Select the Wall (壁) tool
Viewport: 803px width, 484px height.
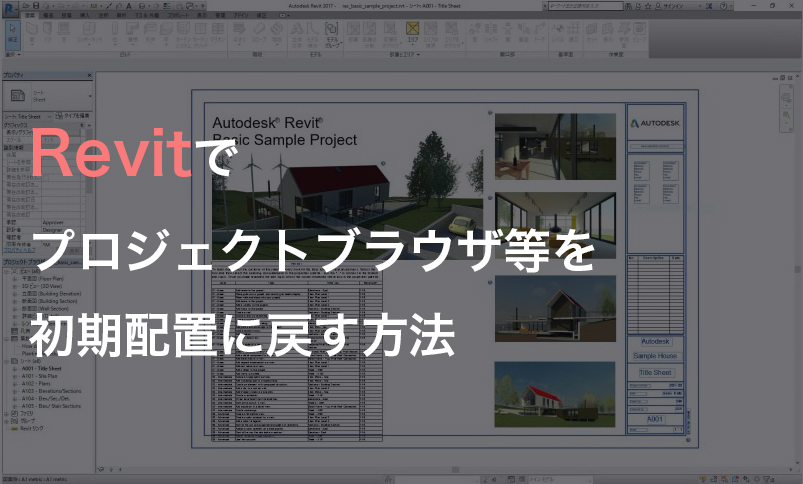click(x=32, y=33)
